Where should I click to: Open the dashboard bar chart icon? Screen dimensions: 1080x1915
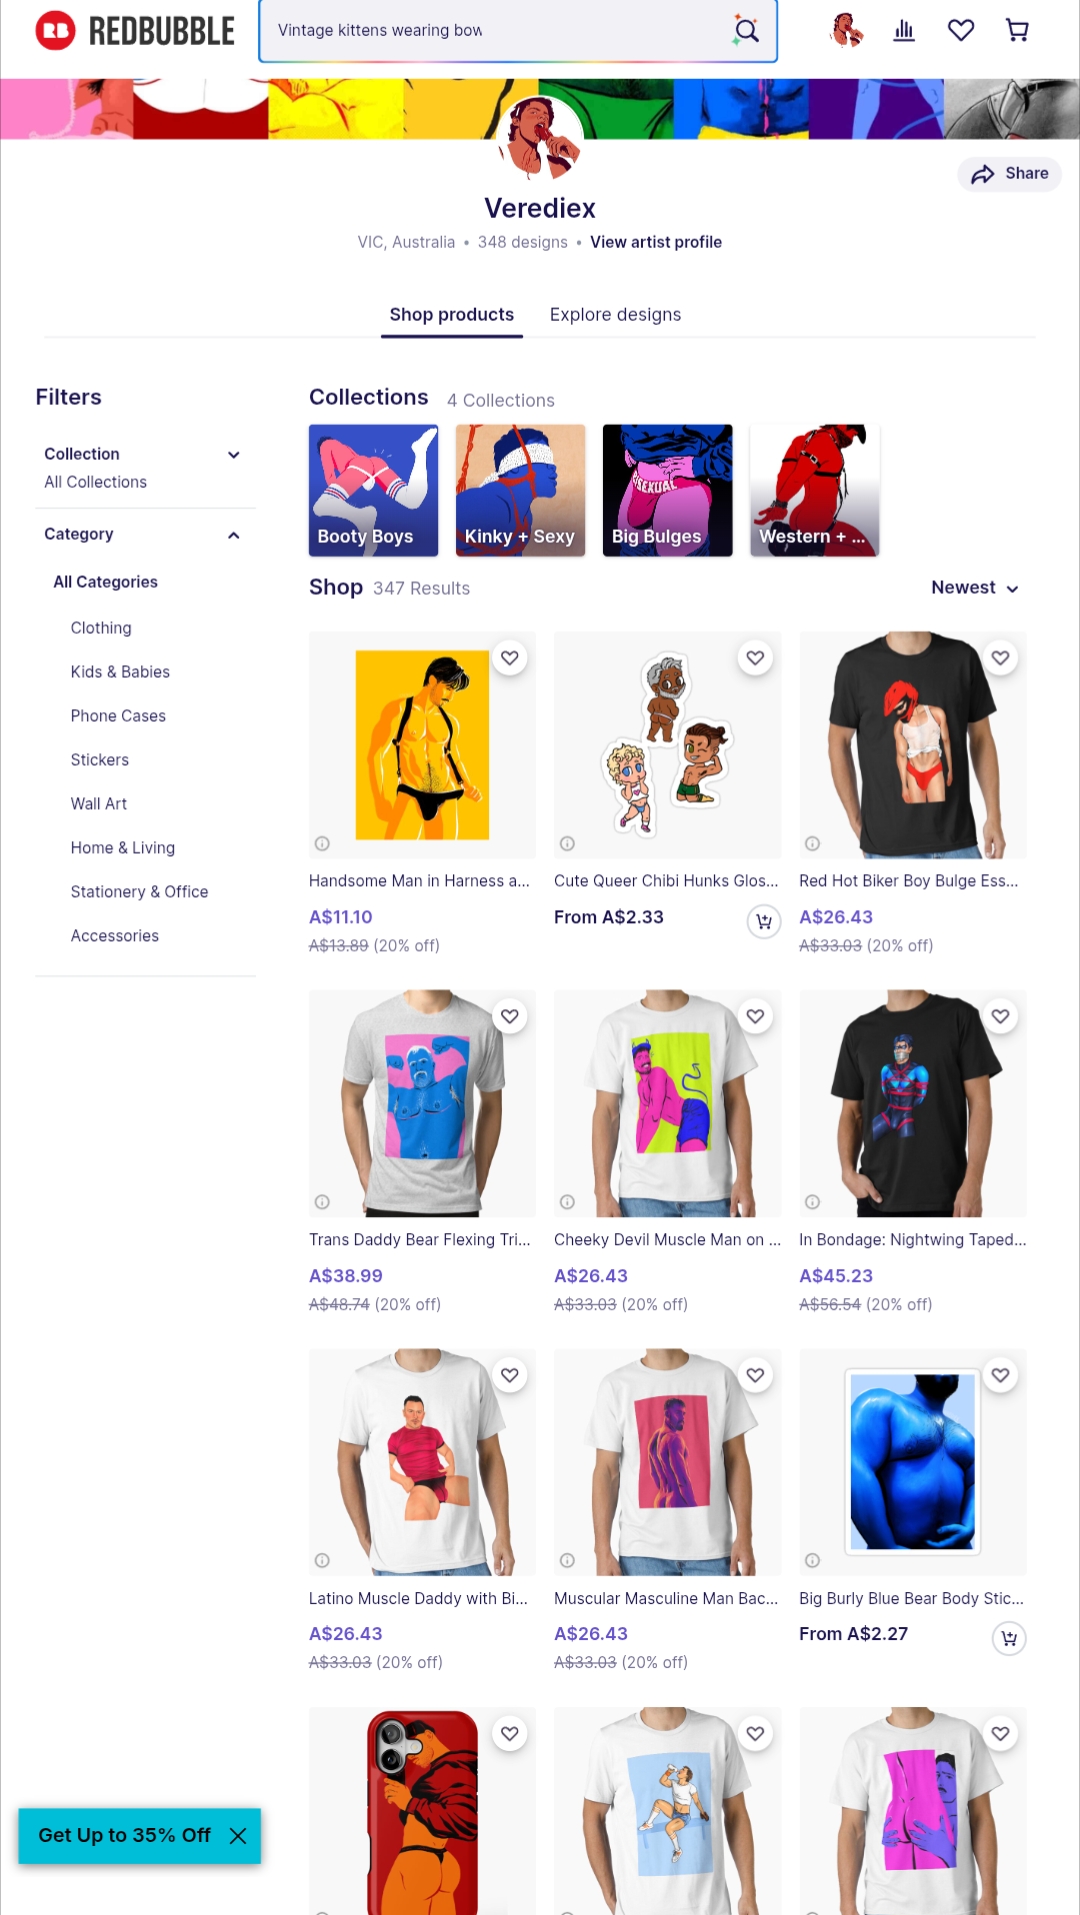point(904,31)
